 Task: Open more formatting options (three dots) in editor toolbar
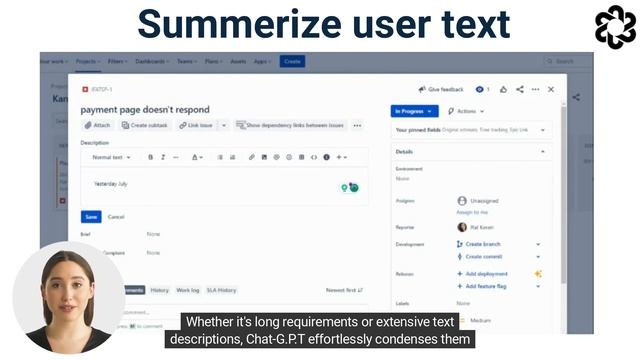point(176,157)
